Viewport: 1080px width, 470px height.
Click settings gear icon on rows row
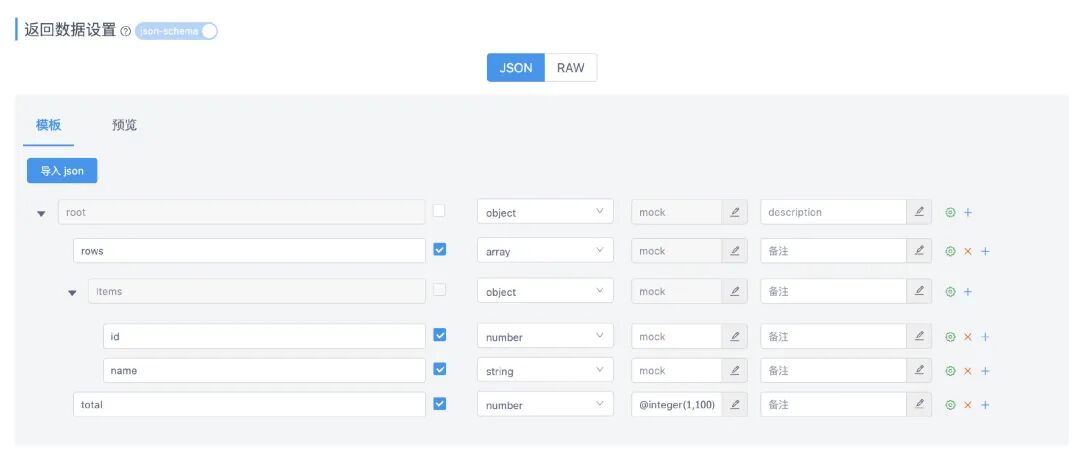(950, 251)
